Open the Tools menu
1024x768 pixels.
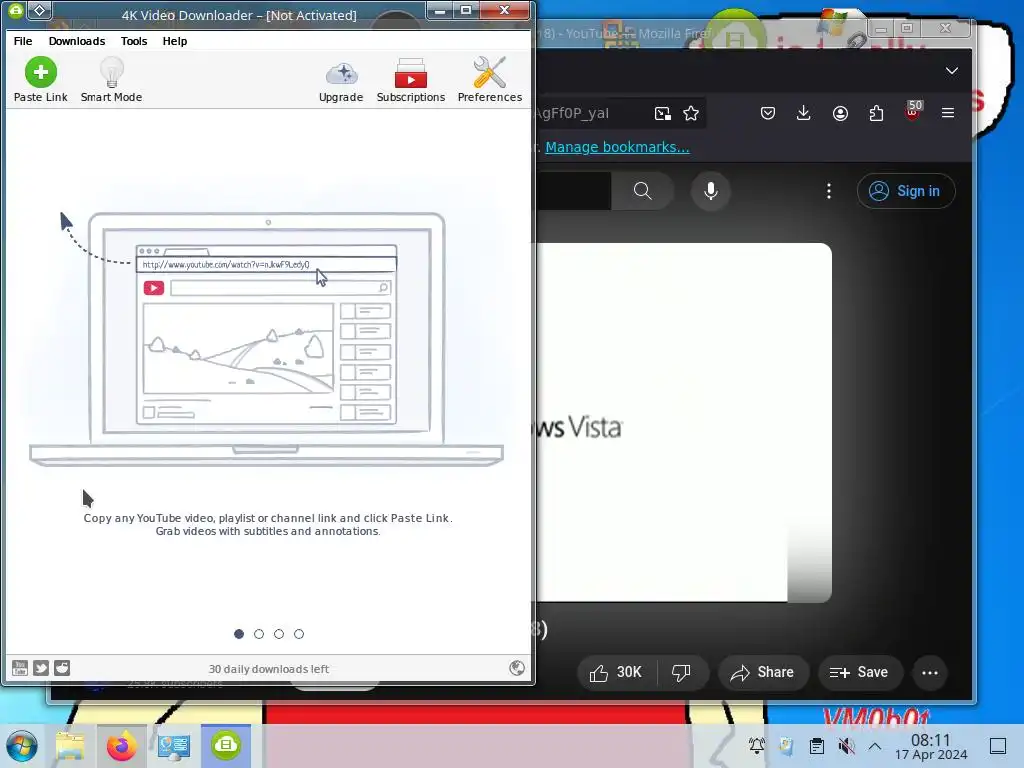(134, 40)
